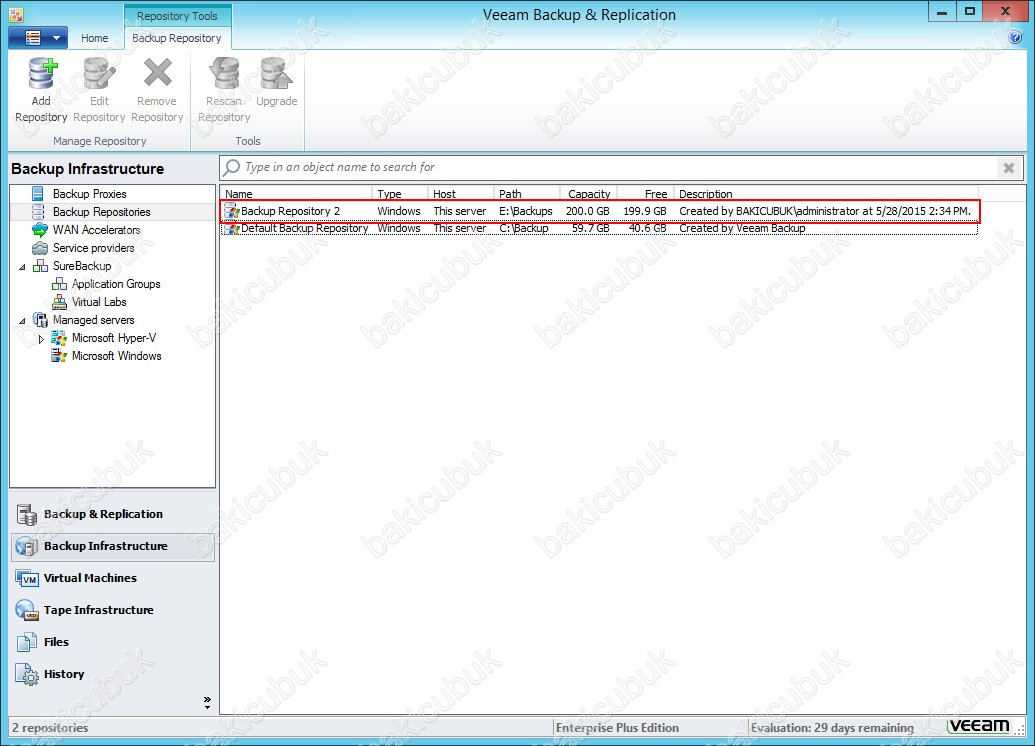Screen dimensions: 1035x746
Task: Sort by the Host column header
Action: coord(461,194)
